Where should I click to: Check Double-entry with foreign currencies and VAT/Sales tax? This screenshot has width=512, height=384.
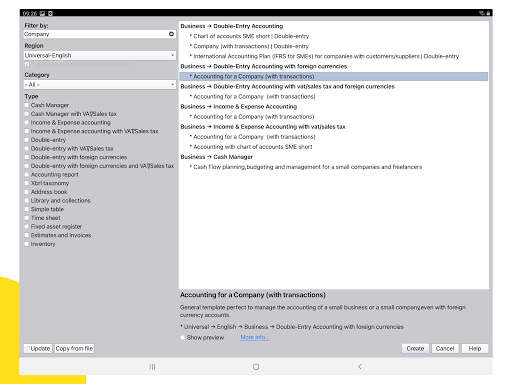click(x=27, y=166)
